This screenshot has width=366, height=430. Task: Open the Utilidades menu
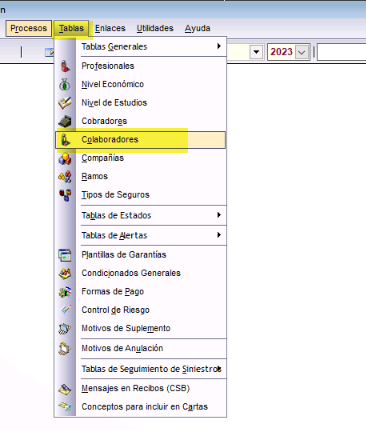pos(155,28)
